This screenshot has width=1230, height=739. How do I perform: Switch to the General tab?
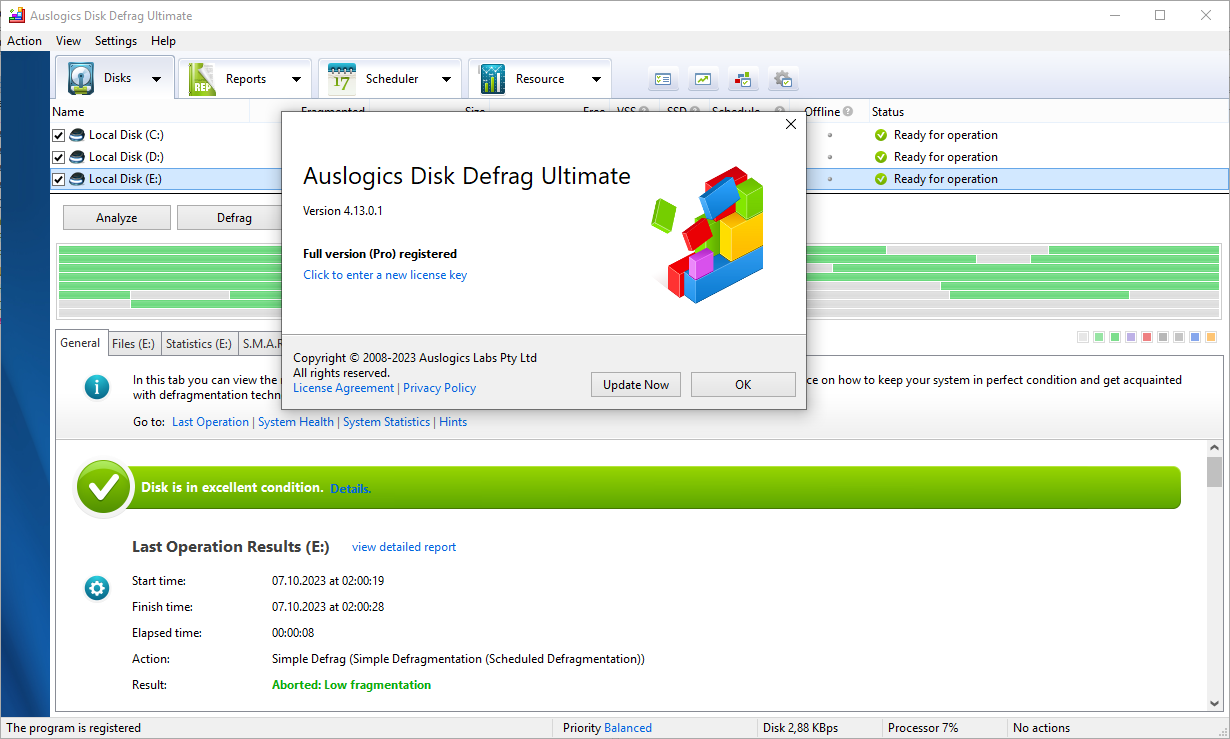tap(80, 342)
